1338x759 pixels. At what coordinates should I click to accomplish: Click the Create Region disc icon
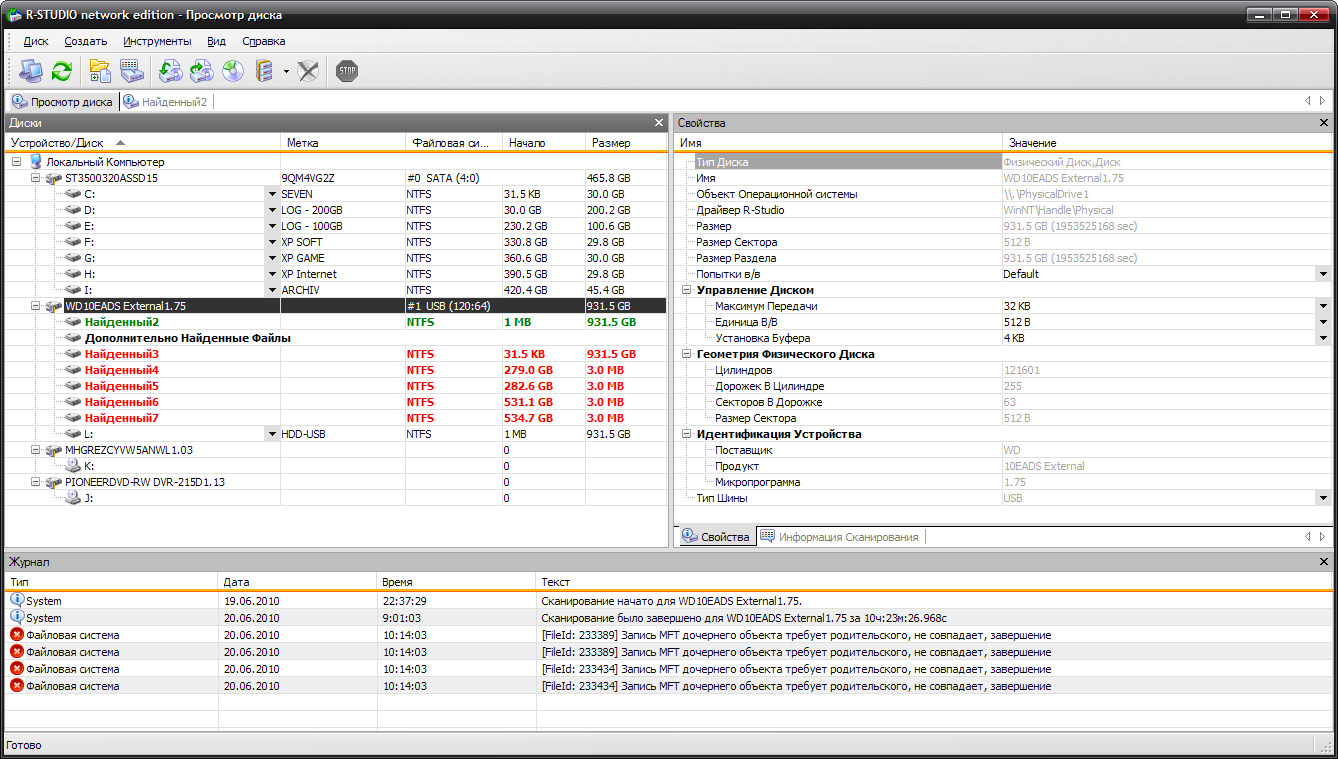coord(232,71)
